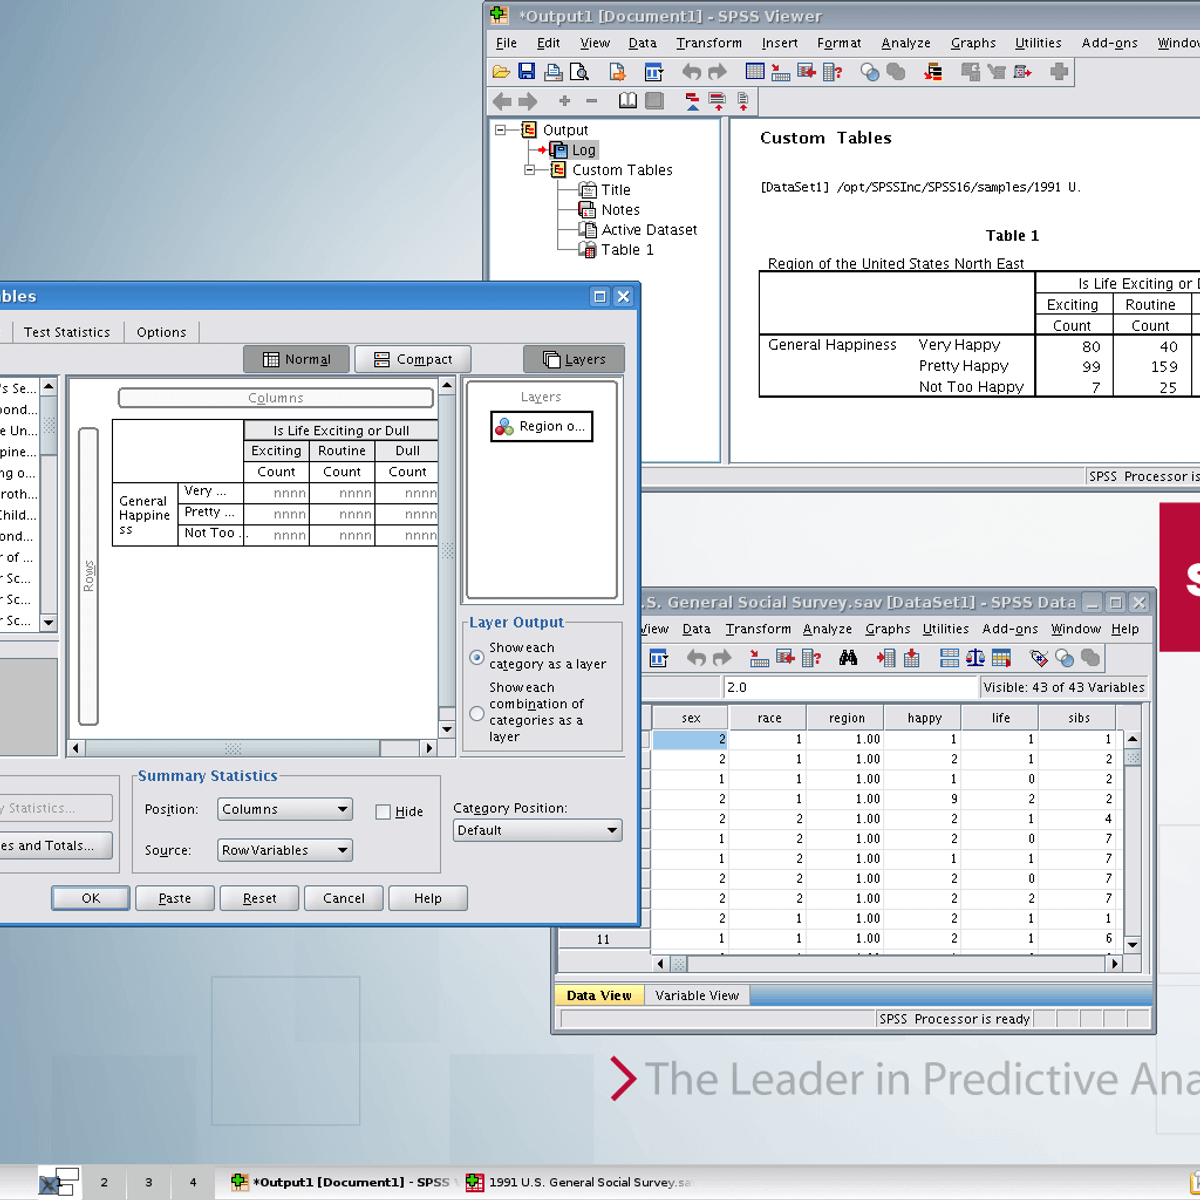Click the Paste button
1200x1200 pixels.
(175, 898)
